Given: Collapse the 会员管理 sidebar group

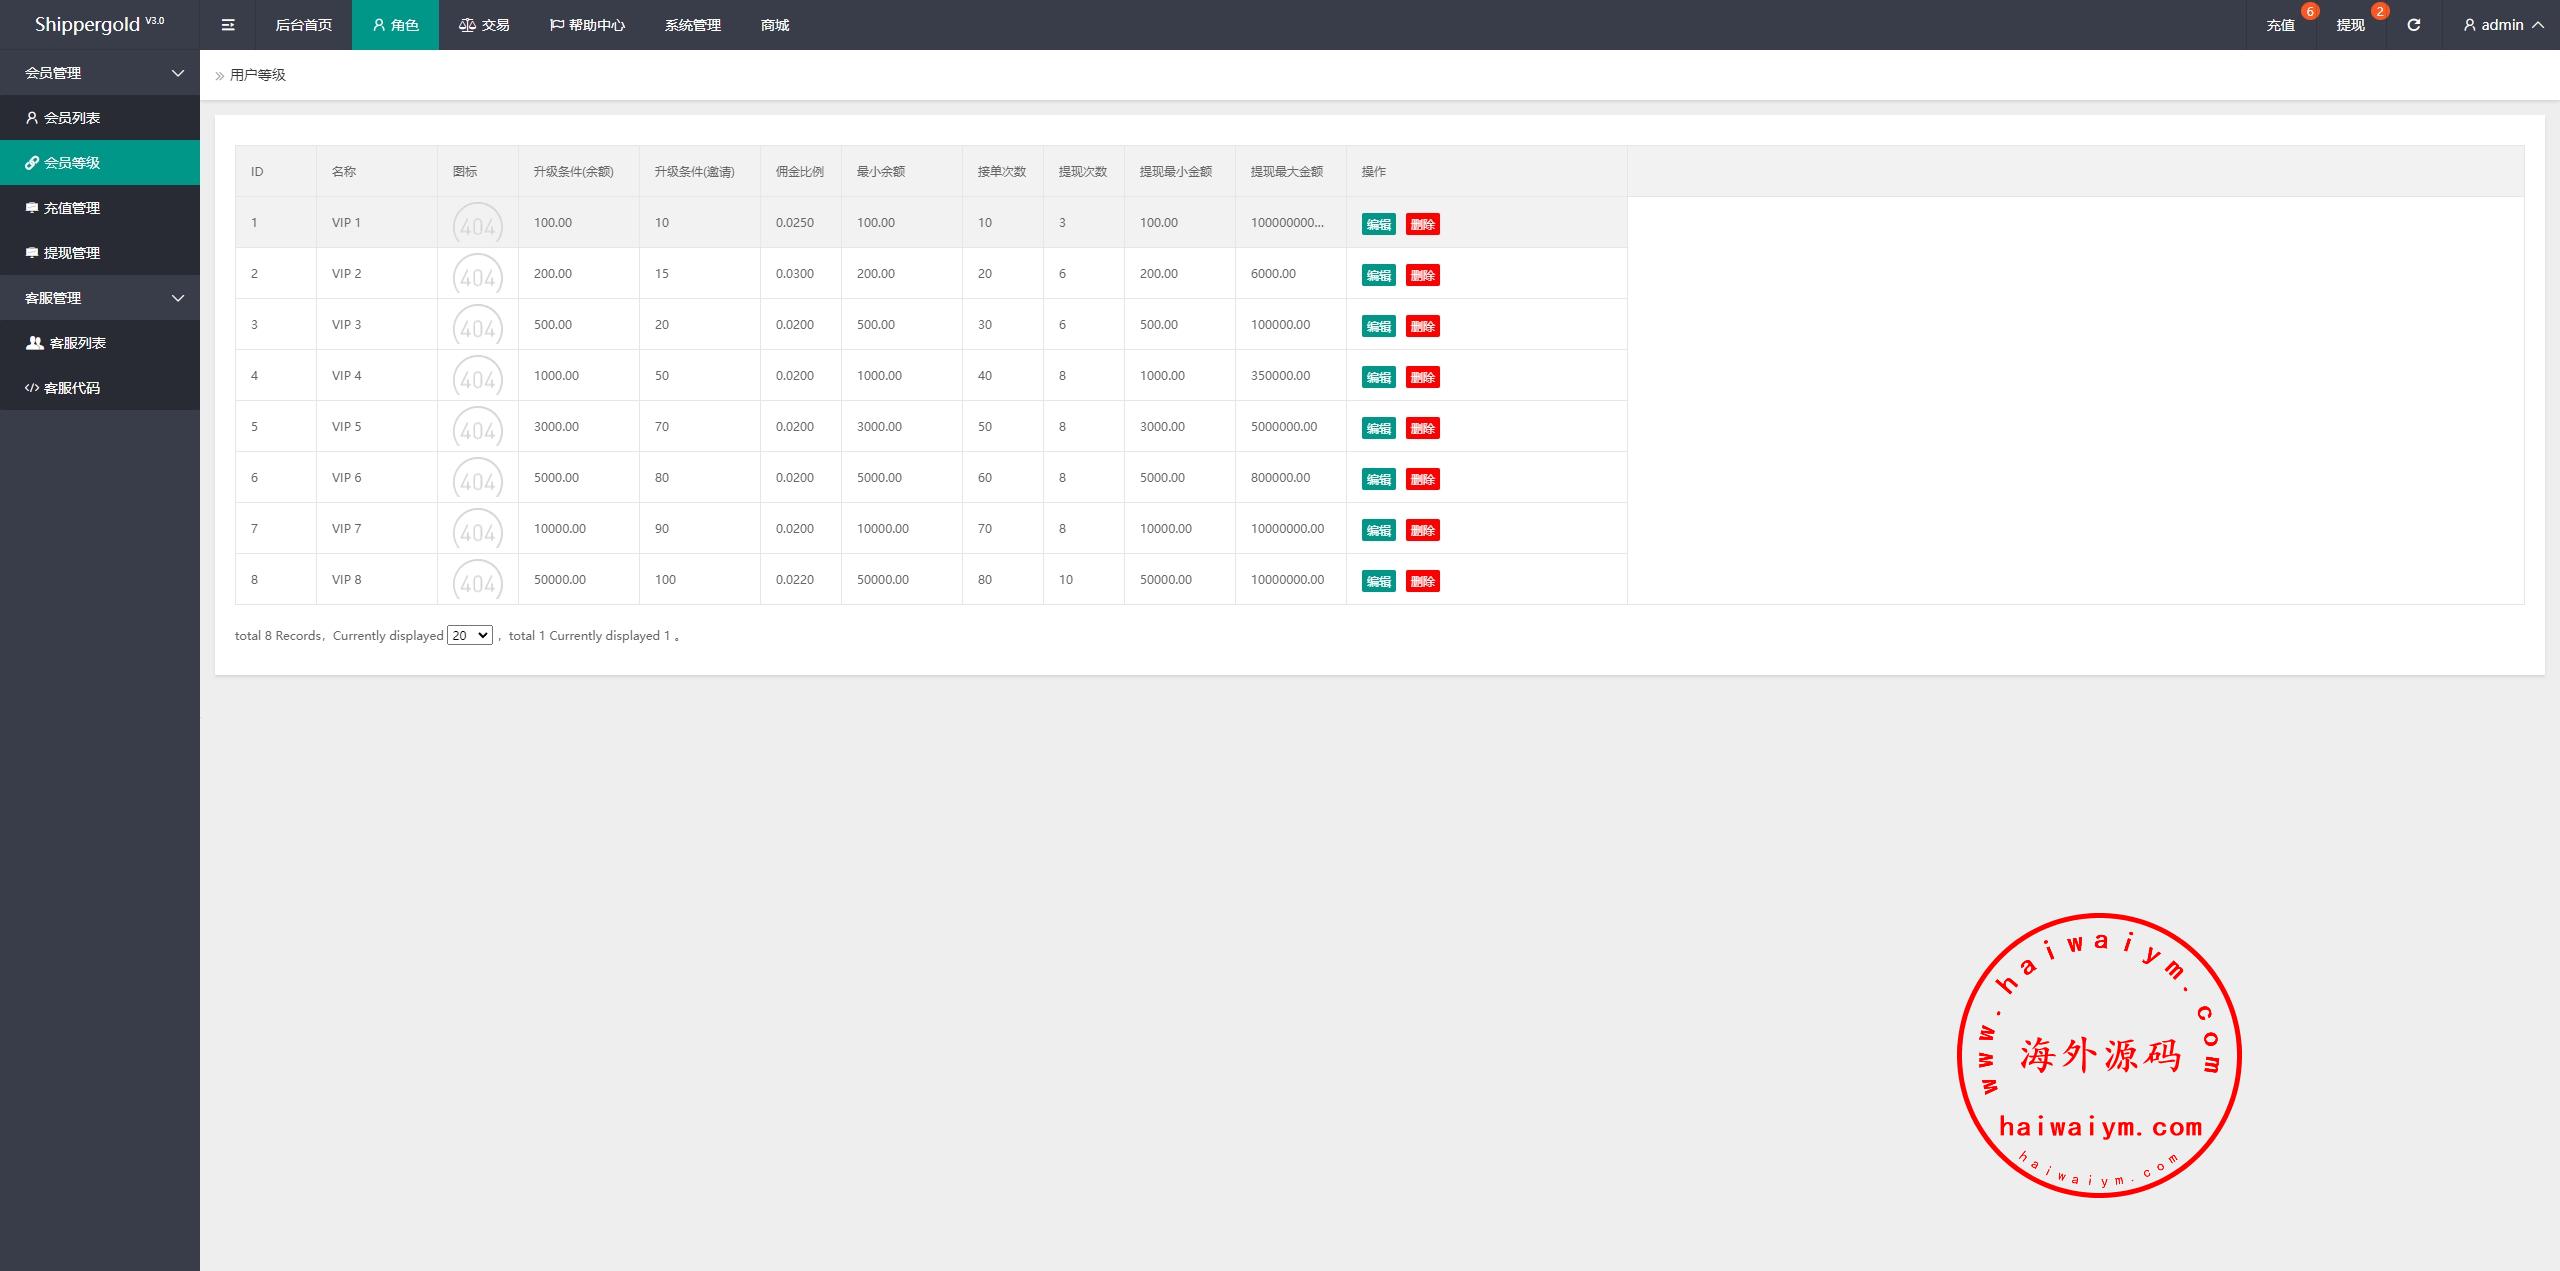Looking at the screenshot, I should click(100, 73).
